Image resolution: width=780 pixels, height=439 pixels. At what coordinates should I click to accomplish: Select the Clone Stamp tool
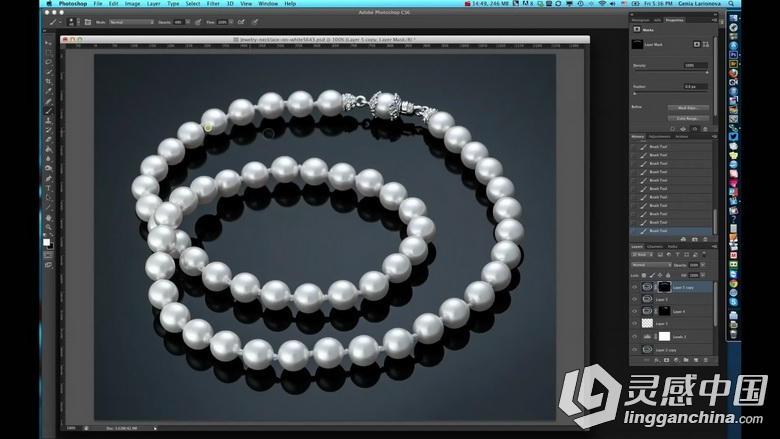pyautogui.click(x=48, y=121)
